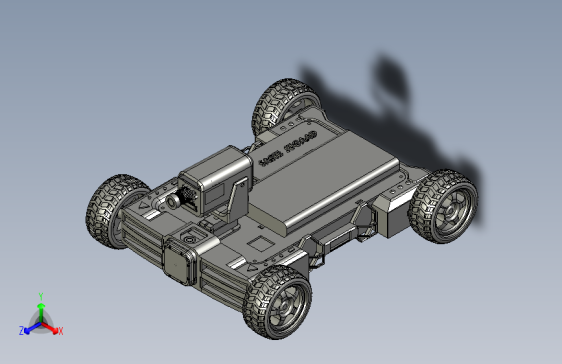Select the wheel nearest the bottom of the view

[277, 302]
